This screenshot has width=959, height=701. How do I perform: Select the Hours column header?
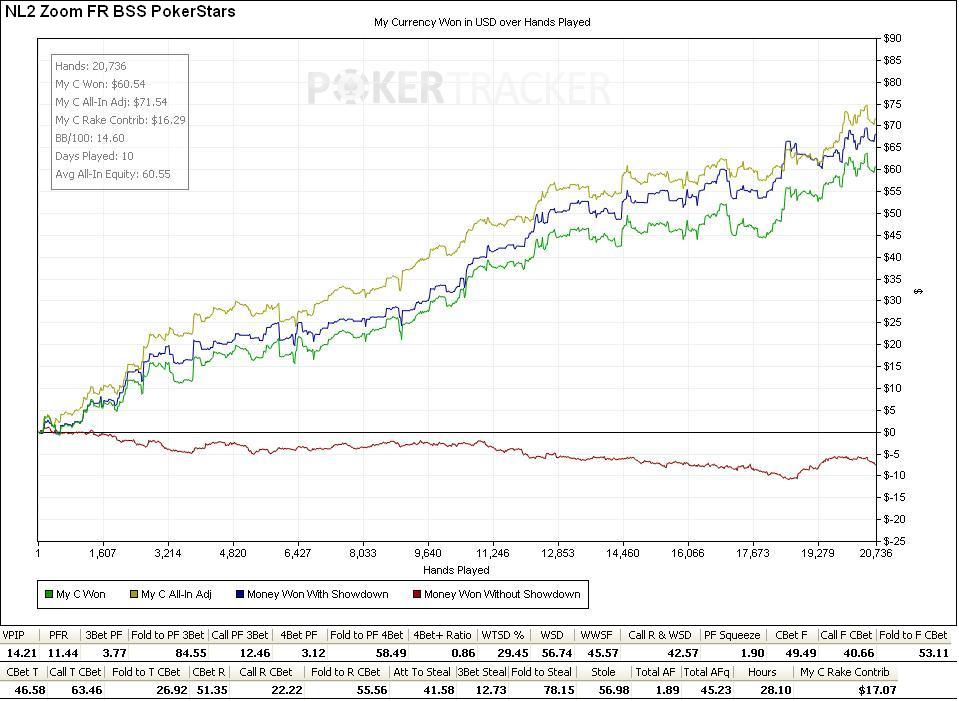pos(762,672)
